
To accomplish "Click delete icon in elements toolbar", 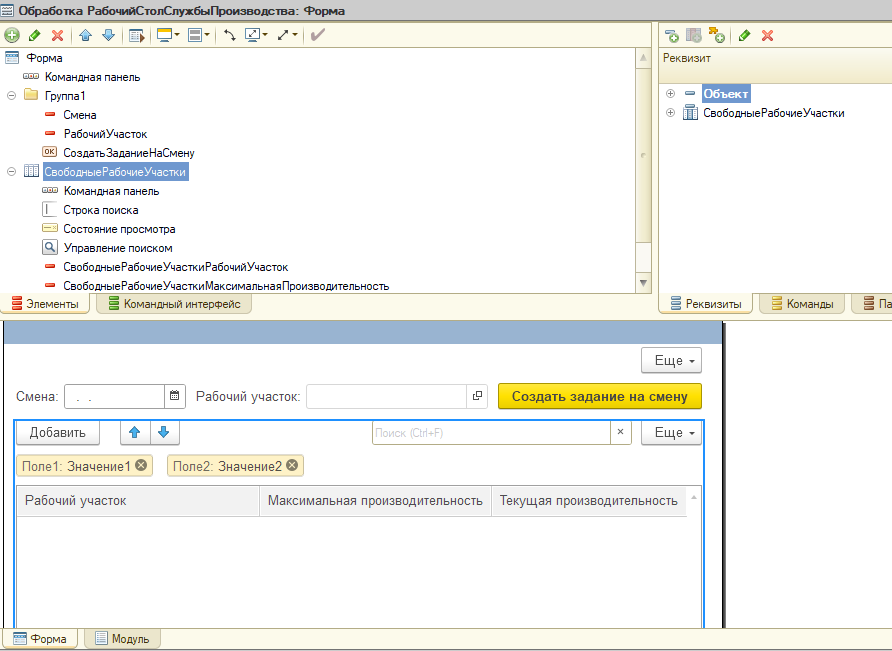I will pos(57,35).
